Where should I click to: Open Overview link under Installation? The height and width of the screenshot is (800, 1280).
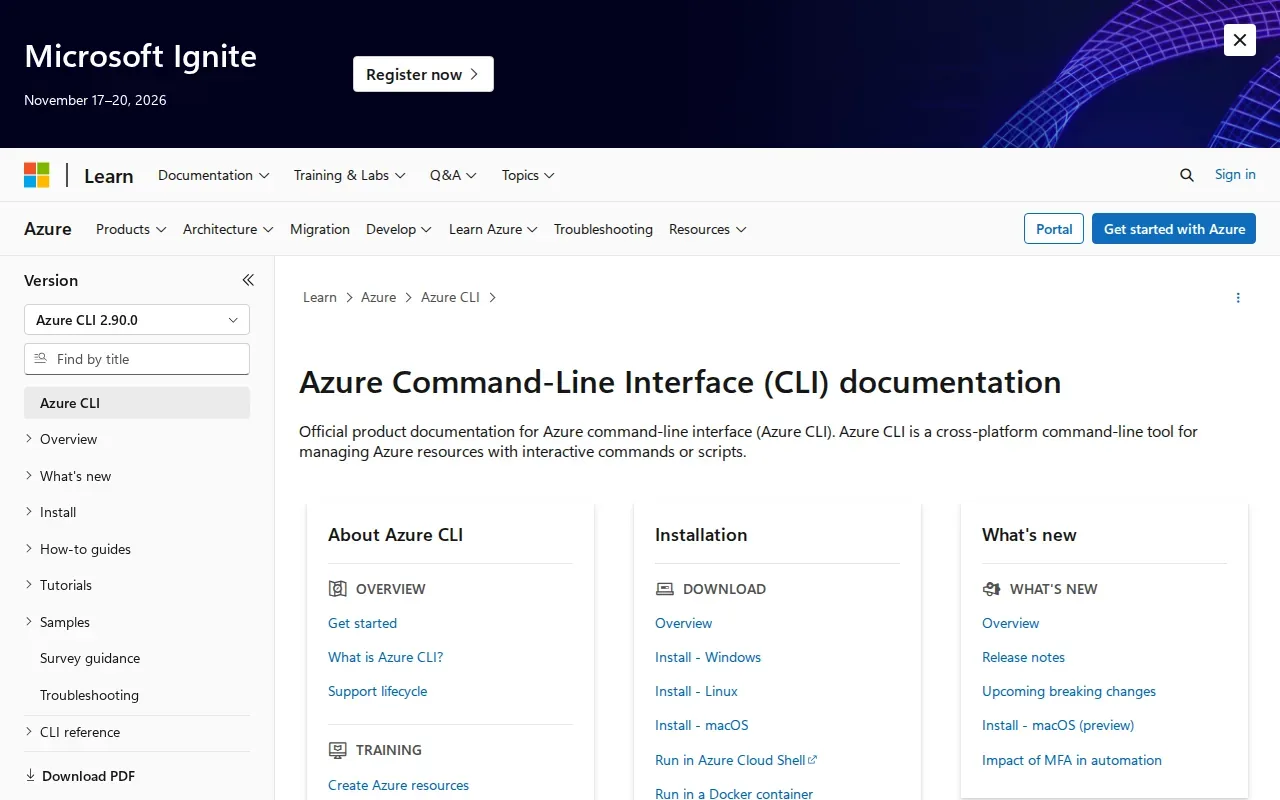pyautogui.click(x=684, y=623)
